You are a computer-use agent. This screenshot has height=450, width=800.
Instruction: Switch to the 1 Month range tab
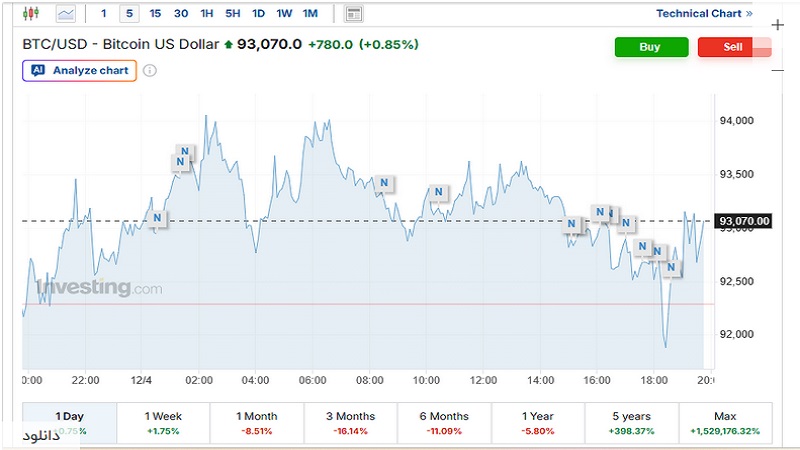tap(257, 422)
